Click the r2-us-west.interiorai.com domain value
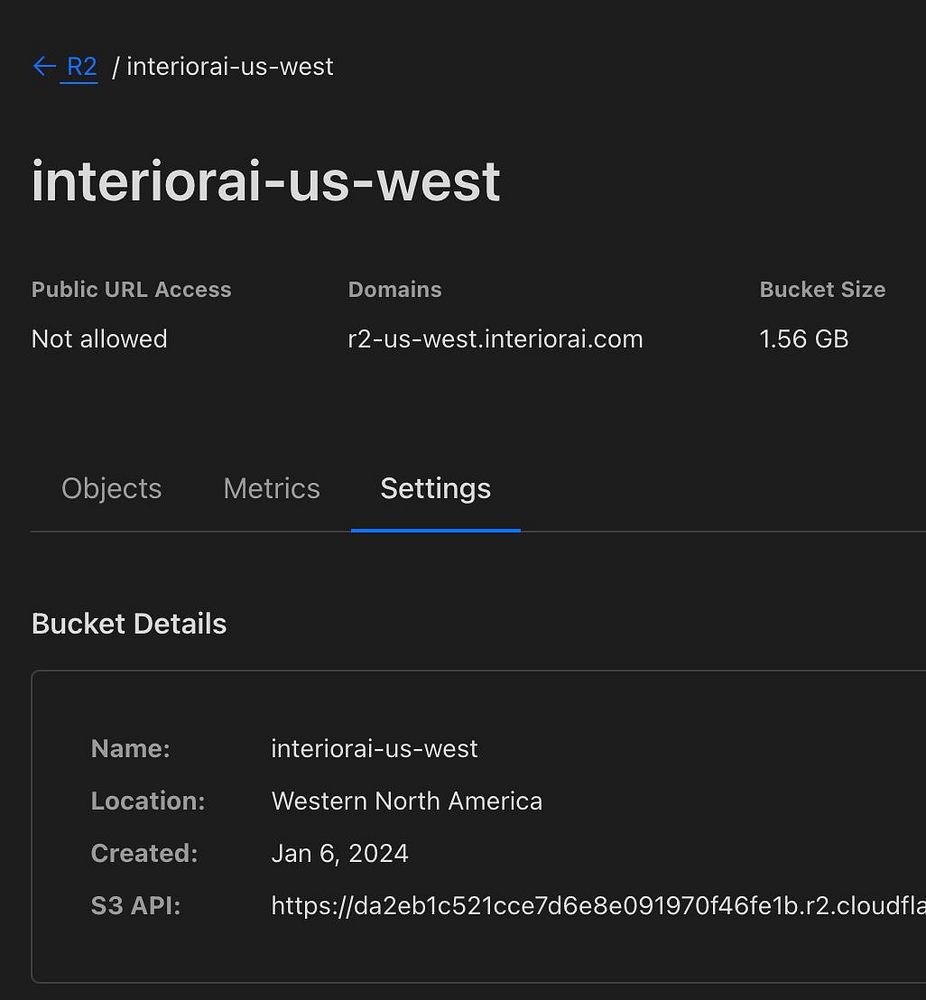Viewport: 926px width, 1000px height. (x=495, y=339)
